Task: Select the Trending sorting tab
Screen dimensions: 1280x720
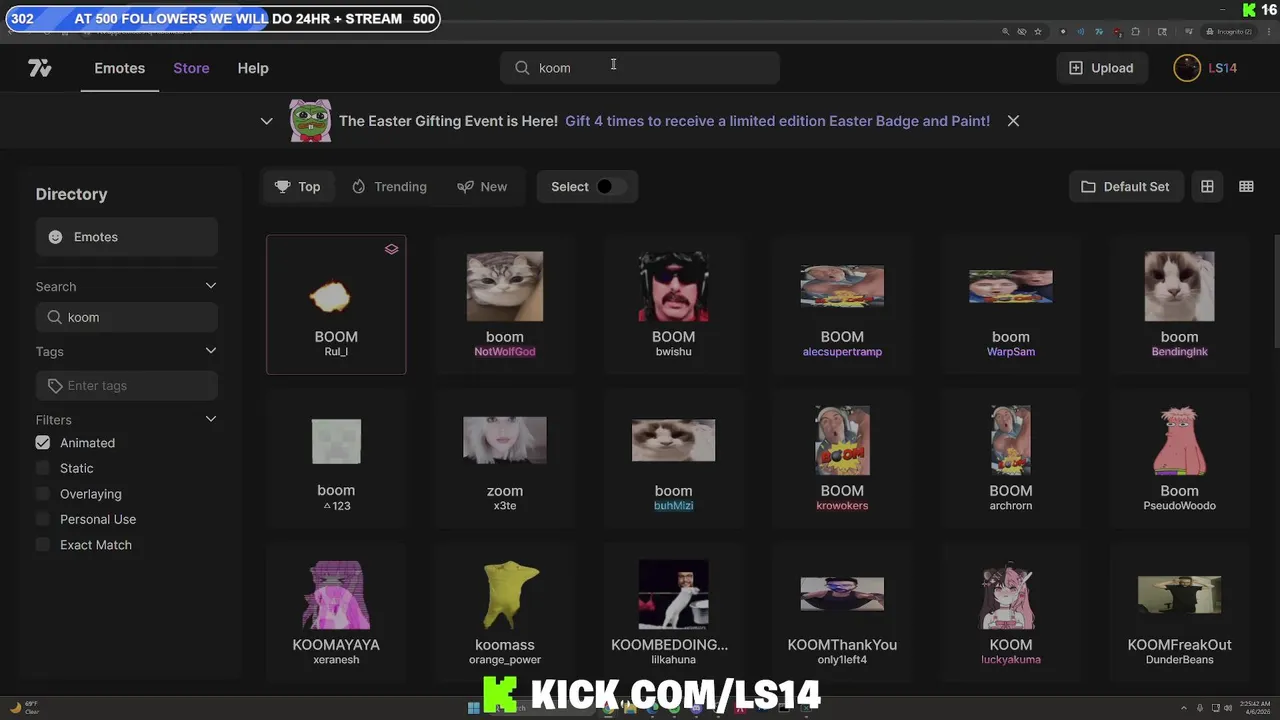Action: tap(389, 187)
